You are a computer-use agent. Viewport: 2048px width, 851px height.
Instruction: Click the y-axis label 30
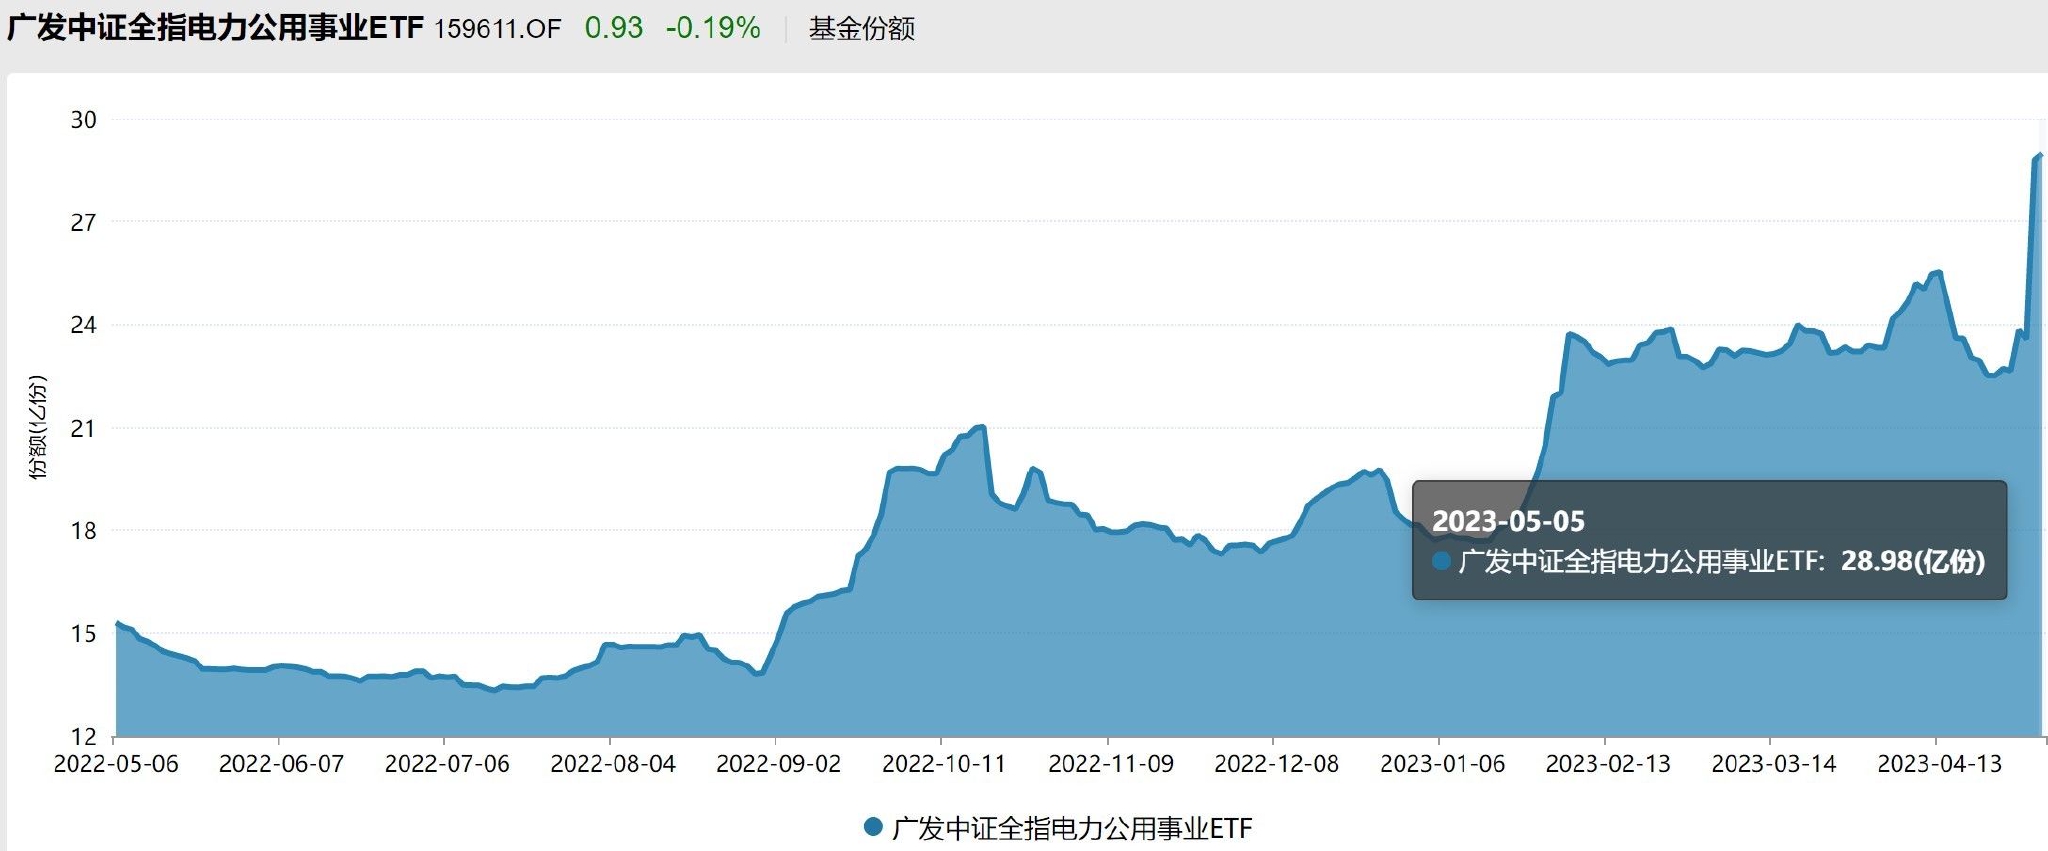point(84,120)
